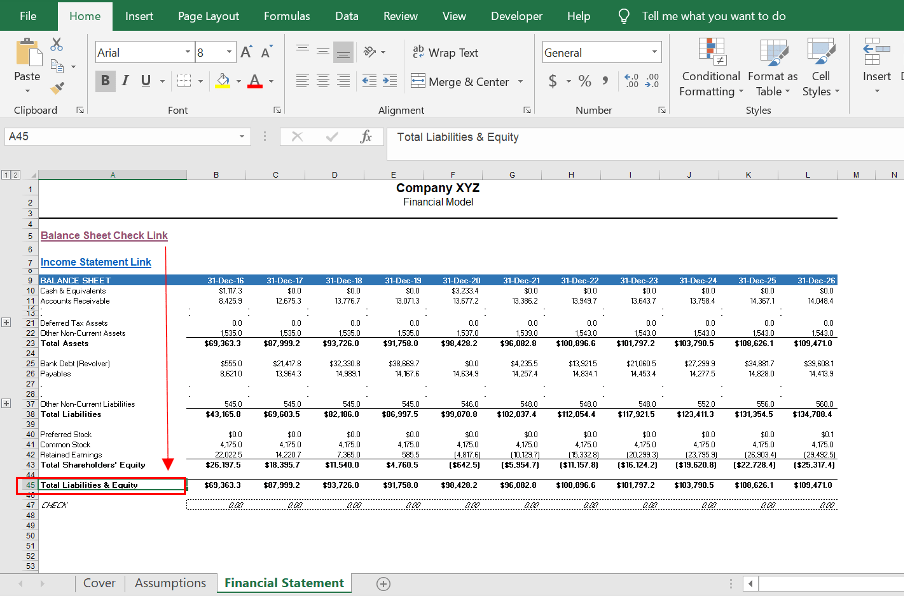Click the Insert Function fx icon
904x597 pixels.
[x=367, y=137]
